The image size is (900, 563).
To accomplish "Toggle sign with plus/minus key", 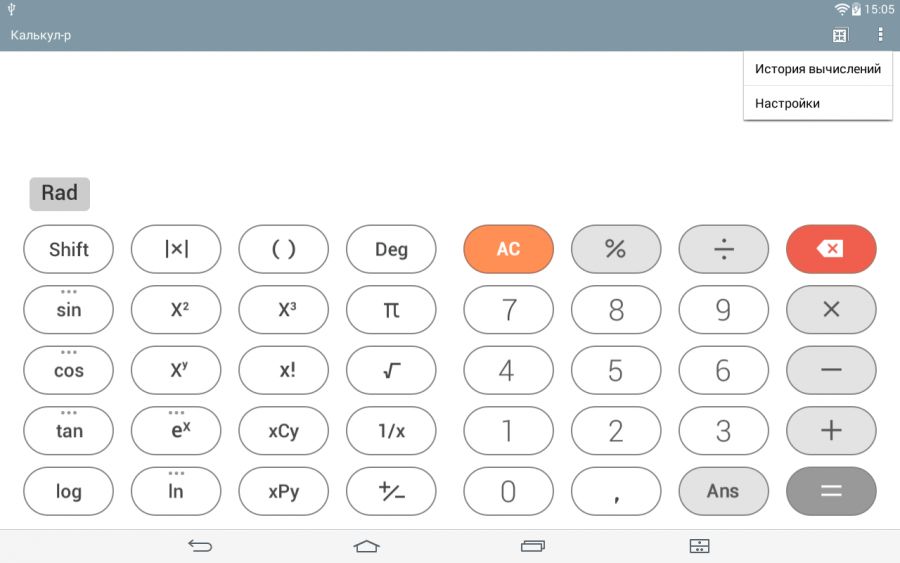I will pos(391,491).
